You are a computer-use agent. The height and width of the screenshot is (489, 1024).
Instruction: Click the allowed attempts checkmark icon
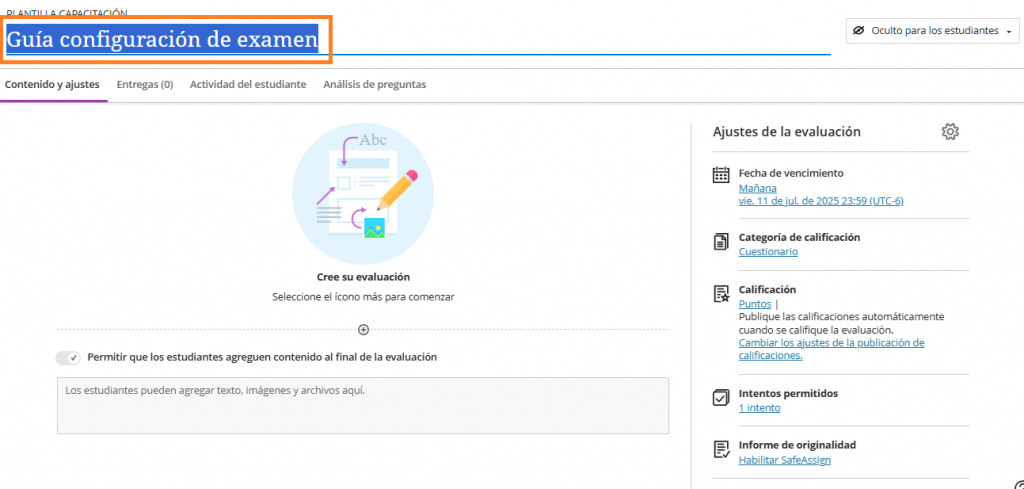[x=721, y=397]
